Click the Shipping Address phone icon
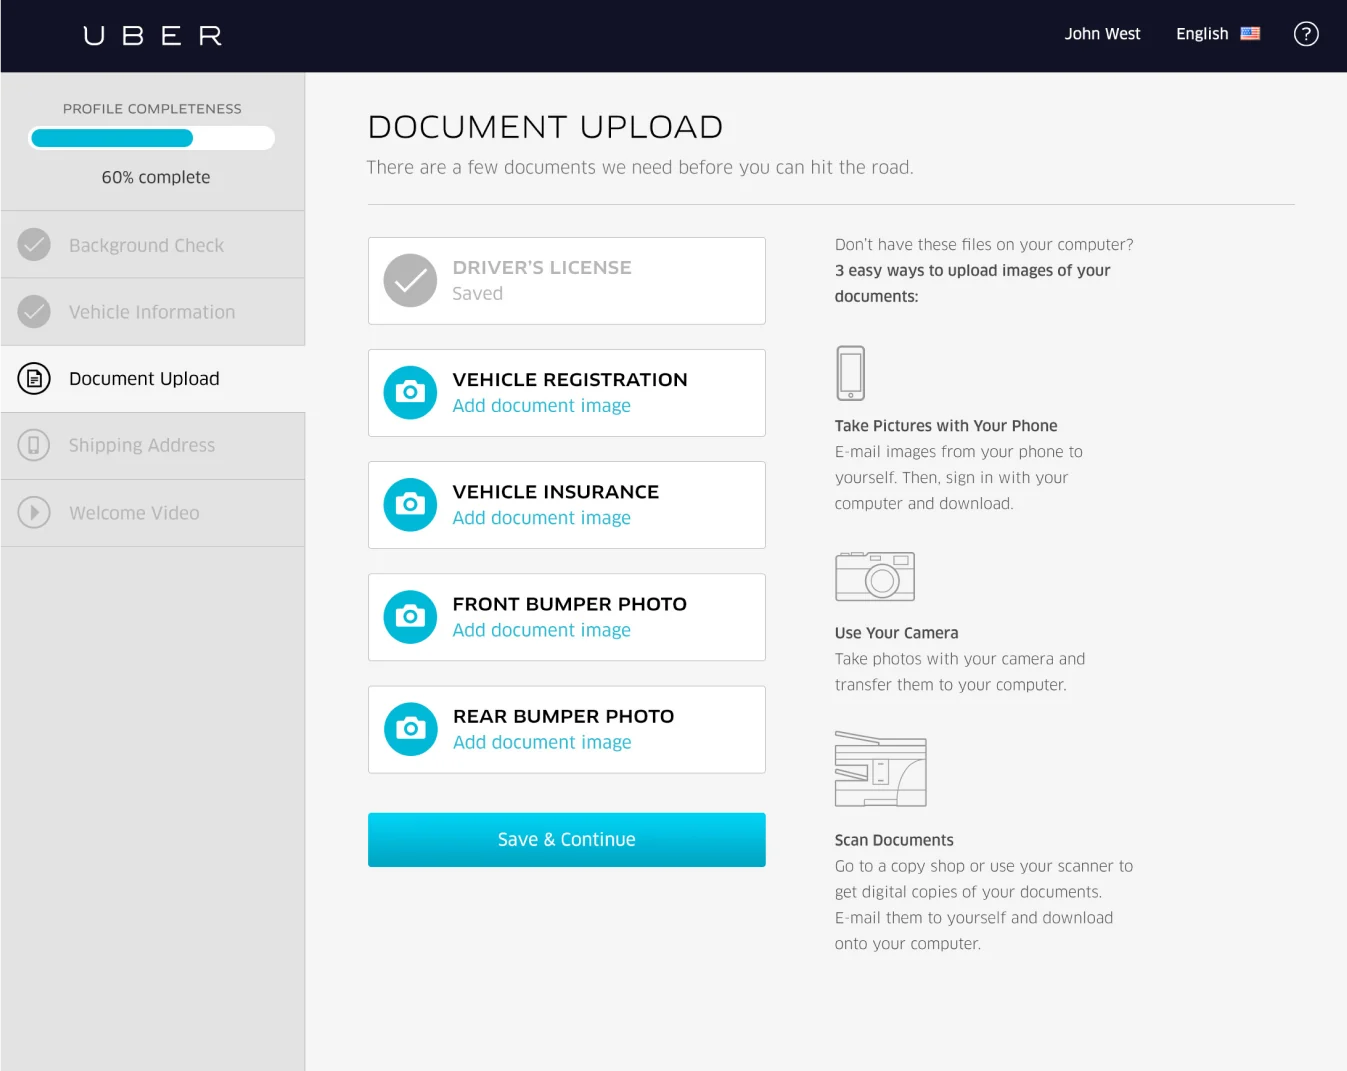The width and height of the screenshot is (1347, 1071). click(x=34, y=445)
